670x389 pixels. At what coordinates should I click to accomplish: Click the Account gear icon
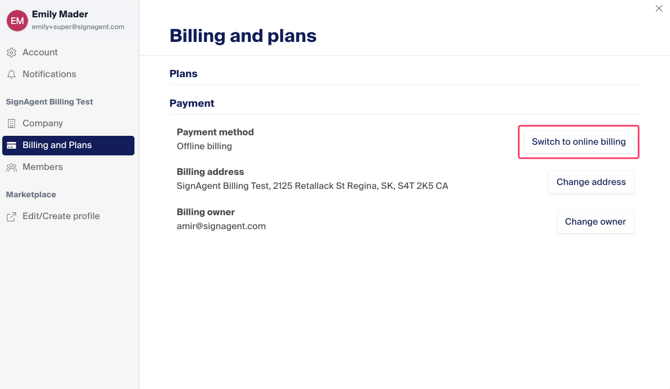click(12, 53)
